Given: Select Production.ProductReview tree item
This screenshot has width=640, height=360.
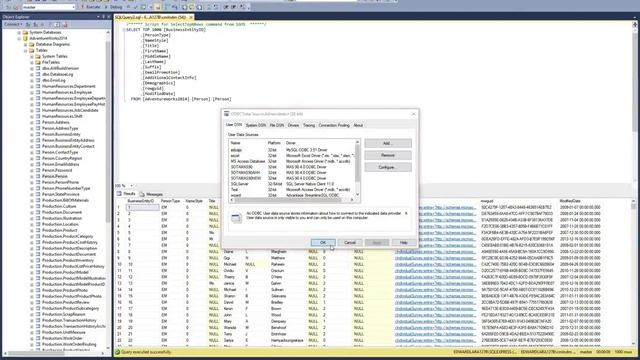Looking at the screenshot, I should (x=66, y=302).
